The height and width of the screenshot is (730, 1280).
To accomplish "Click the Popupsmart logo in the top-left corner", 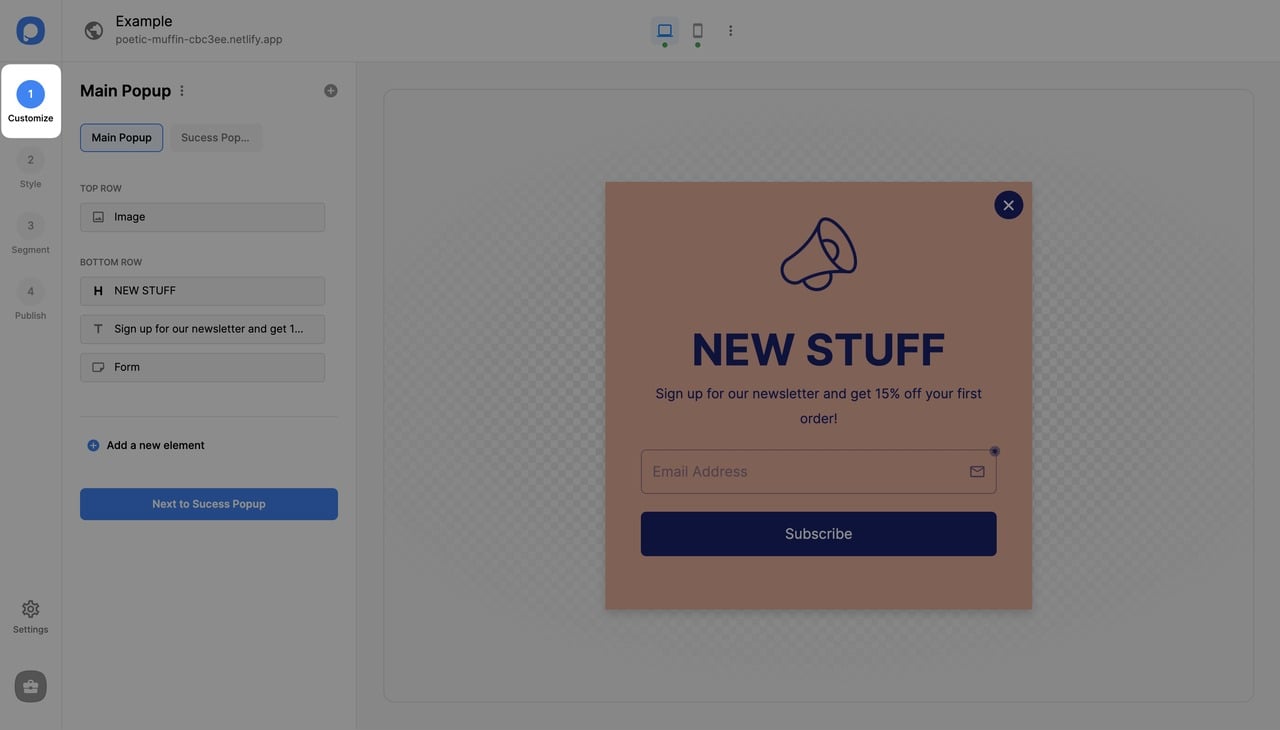I will (x=30, y=30).
